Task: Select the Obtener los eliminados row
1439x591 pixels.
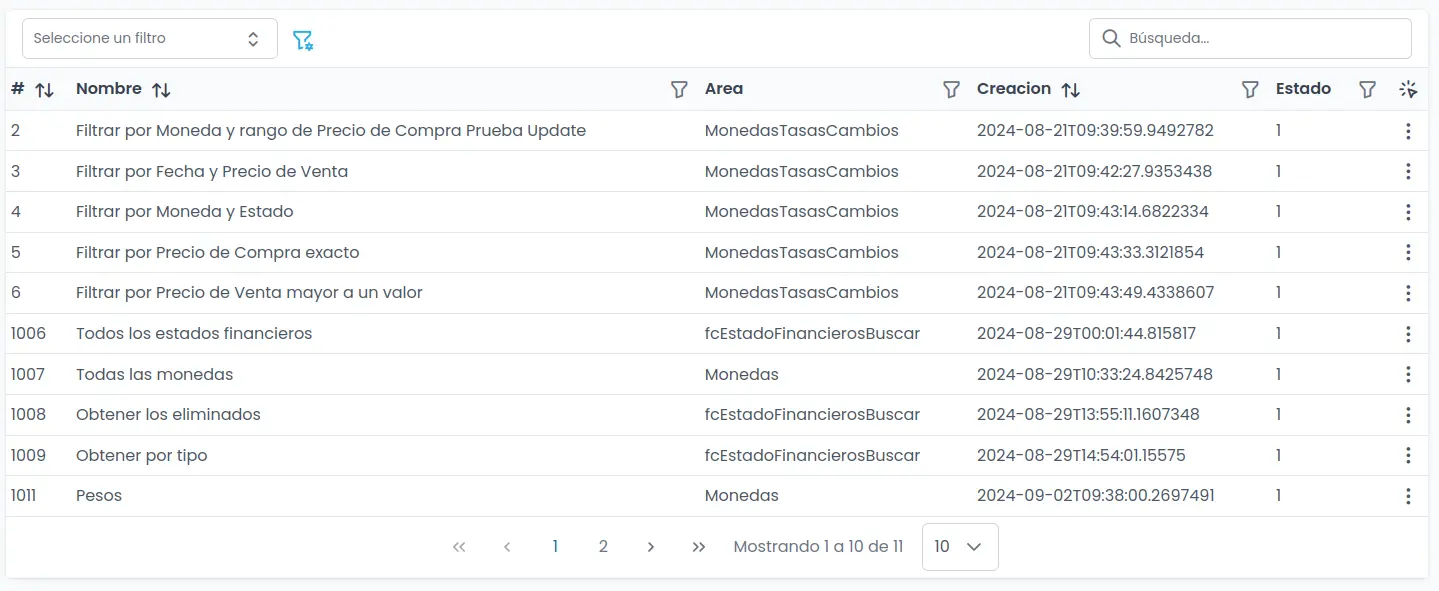Action: tap(168, 415)
